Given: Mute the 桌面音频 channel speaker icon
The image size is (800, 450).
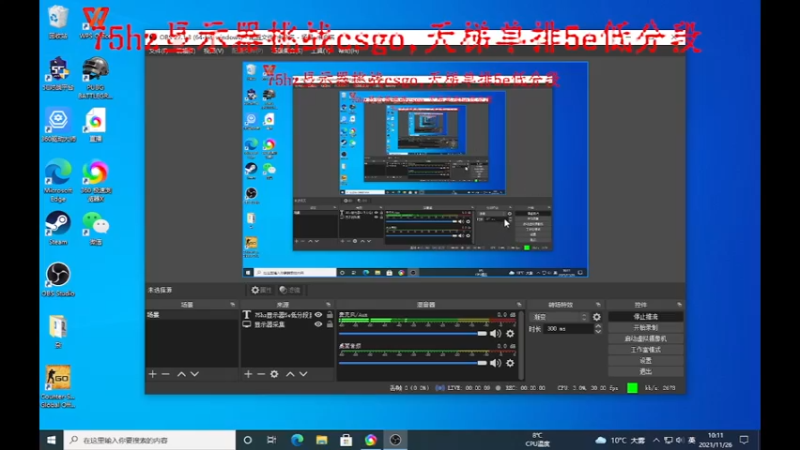Looking at the screenshot, I should pyautogui.click(x=495, y=363).
